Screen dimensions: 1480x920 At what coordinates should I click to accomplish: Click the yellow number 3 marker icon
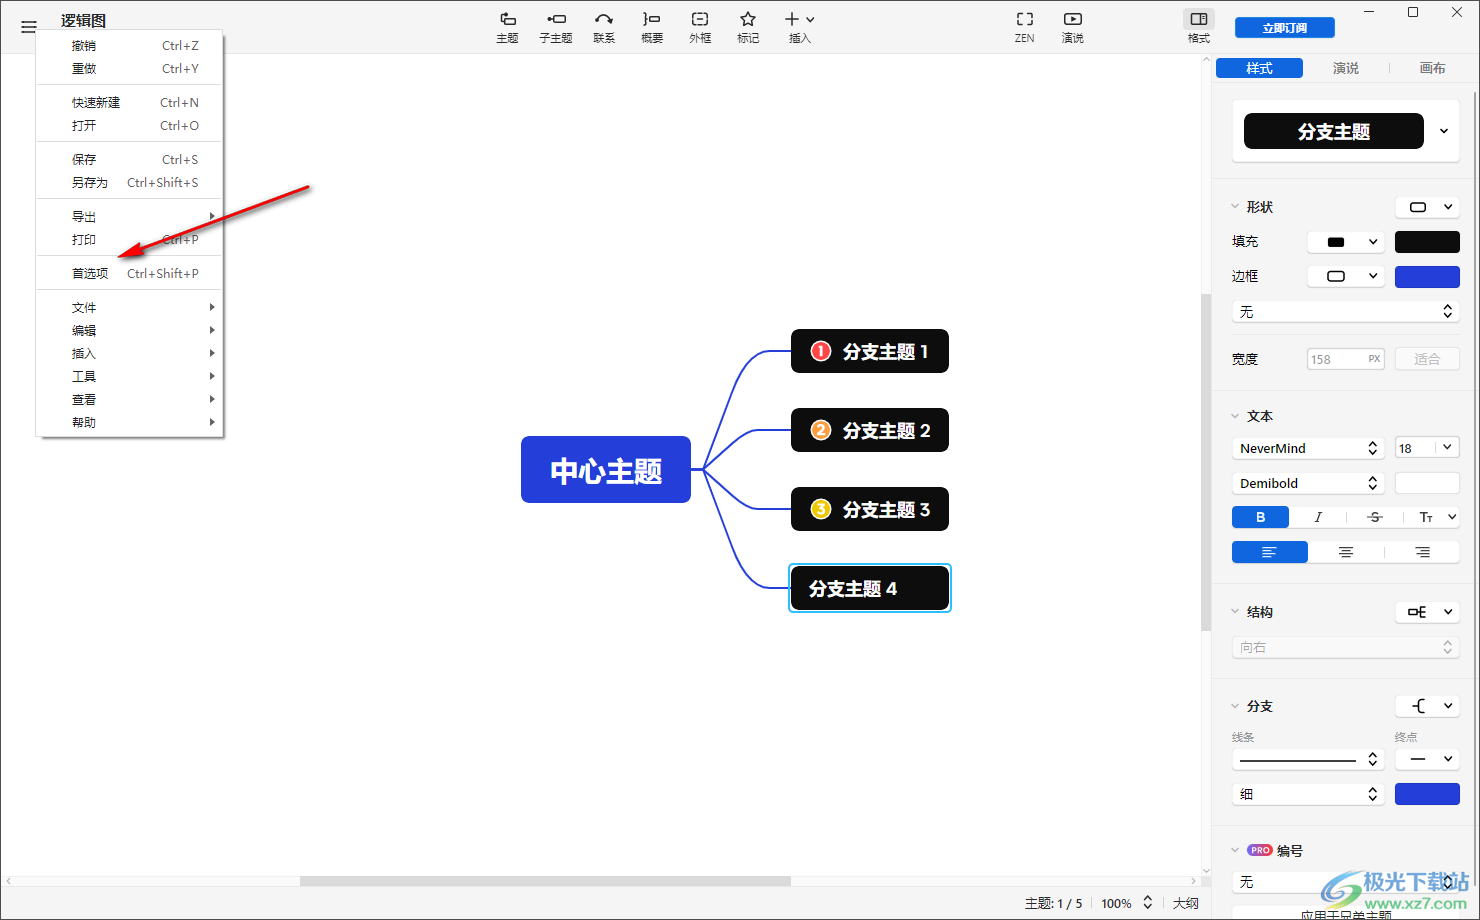821,509
